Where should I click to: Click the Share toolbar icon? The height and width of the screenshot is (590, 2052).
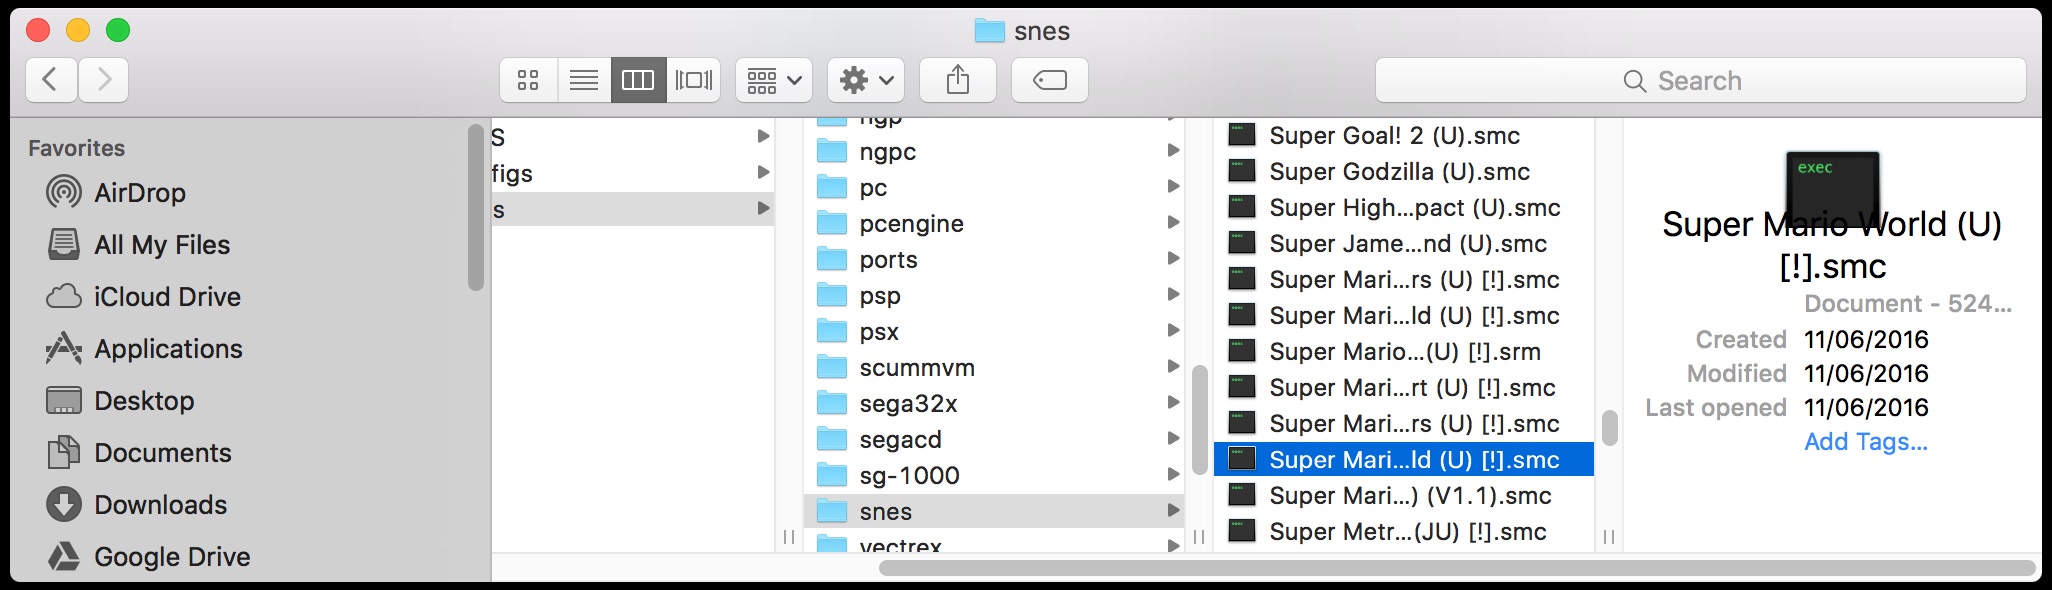(x=957, y=80)
